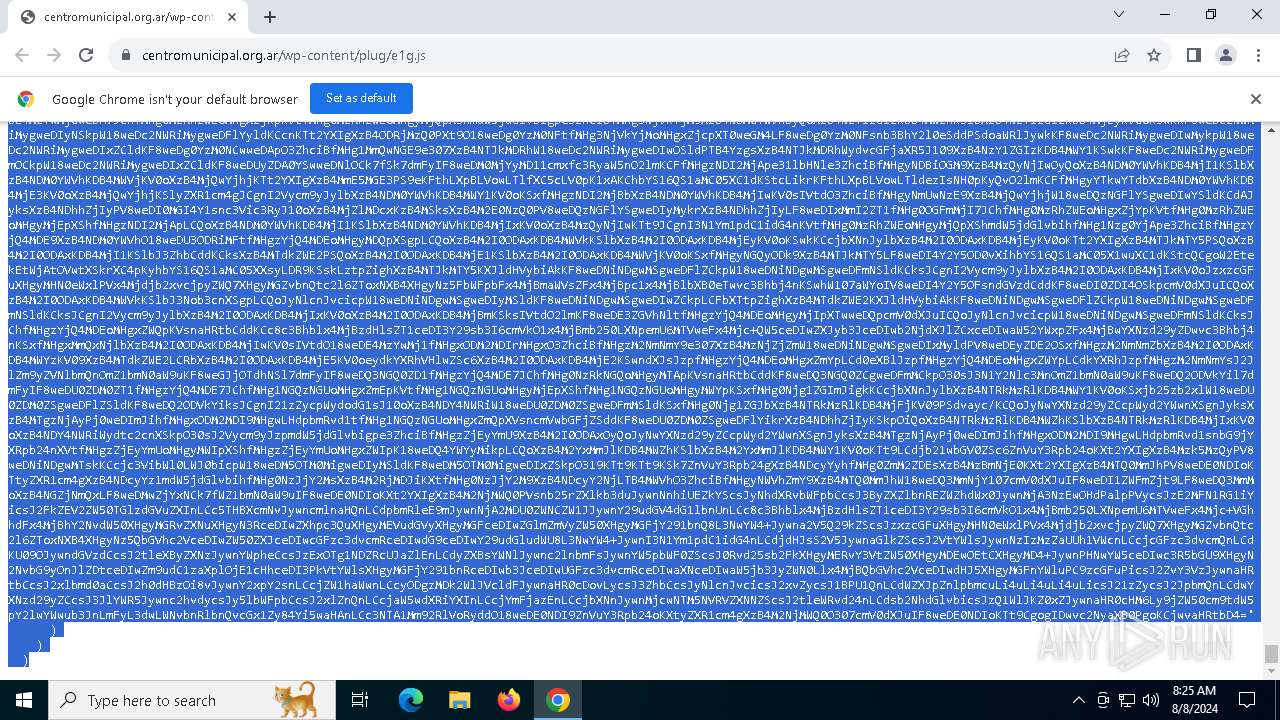
Task: Set Chrome as default browser
Action: click(x=361, y=98)
